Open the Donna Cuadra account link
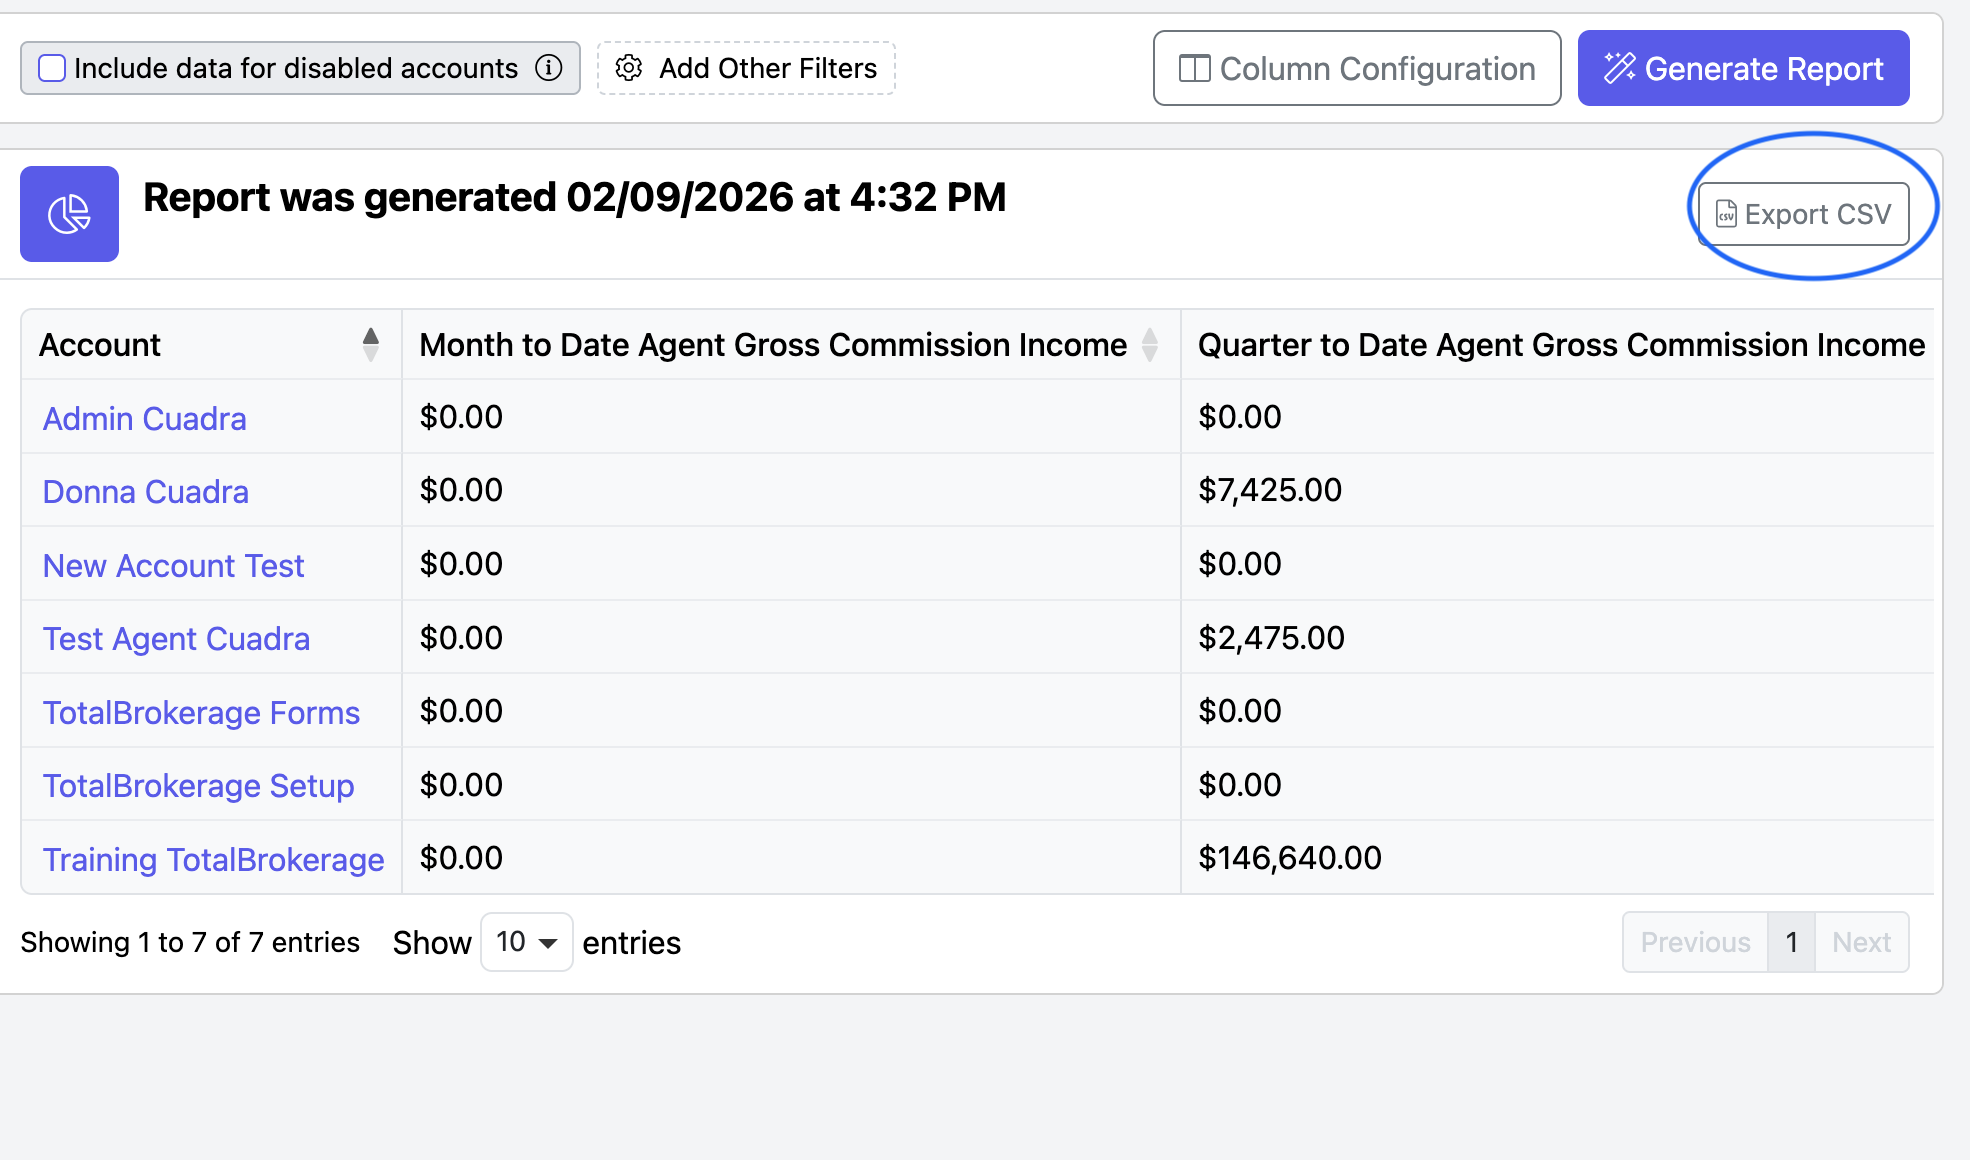This screenshot has height=1160, width=1970. coord(146,491)
